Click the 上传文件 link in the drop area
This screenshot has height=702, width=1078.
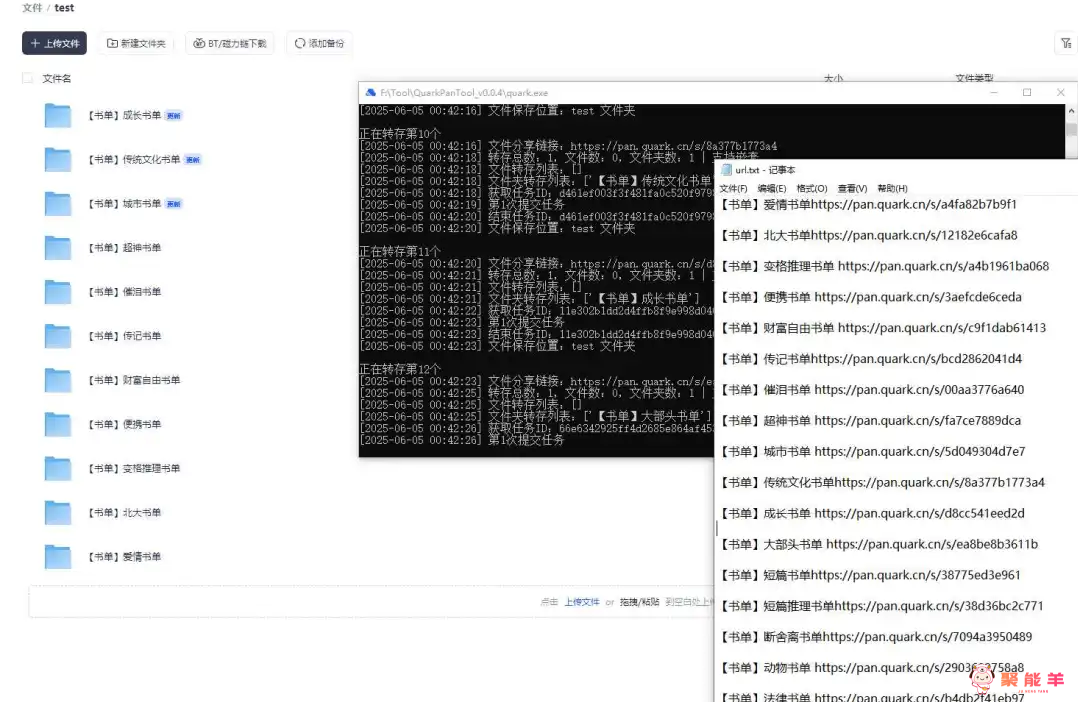click(582, 602)
